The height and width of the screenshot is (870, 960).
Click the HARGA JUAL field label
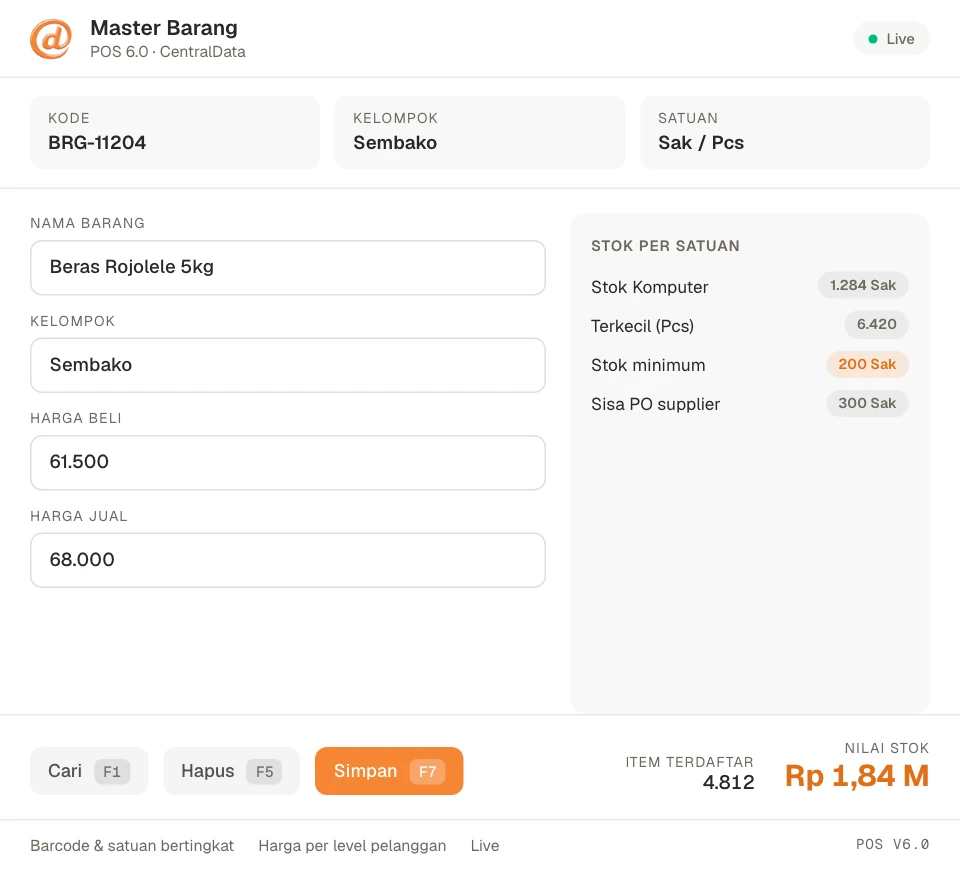click(79, 517)
